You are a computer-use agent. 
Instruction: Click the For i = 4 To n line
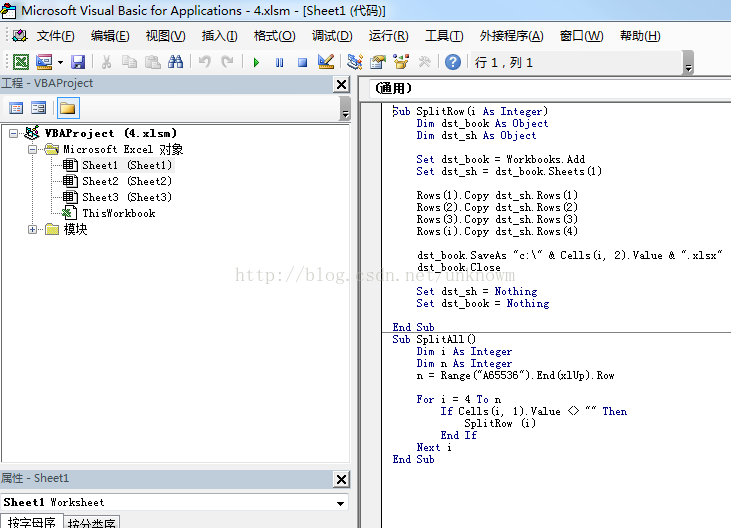coord(459,399)
